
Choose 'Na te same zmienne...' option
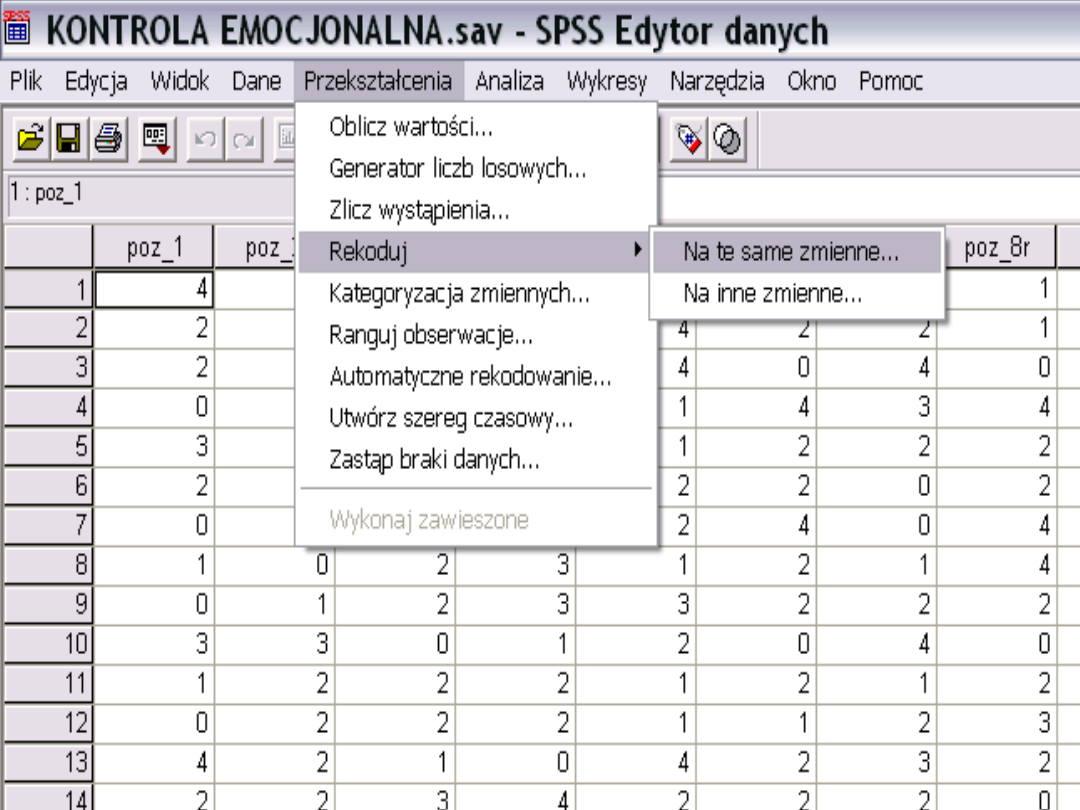(x=790, y=252)
